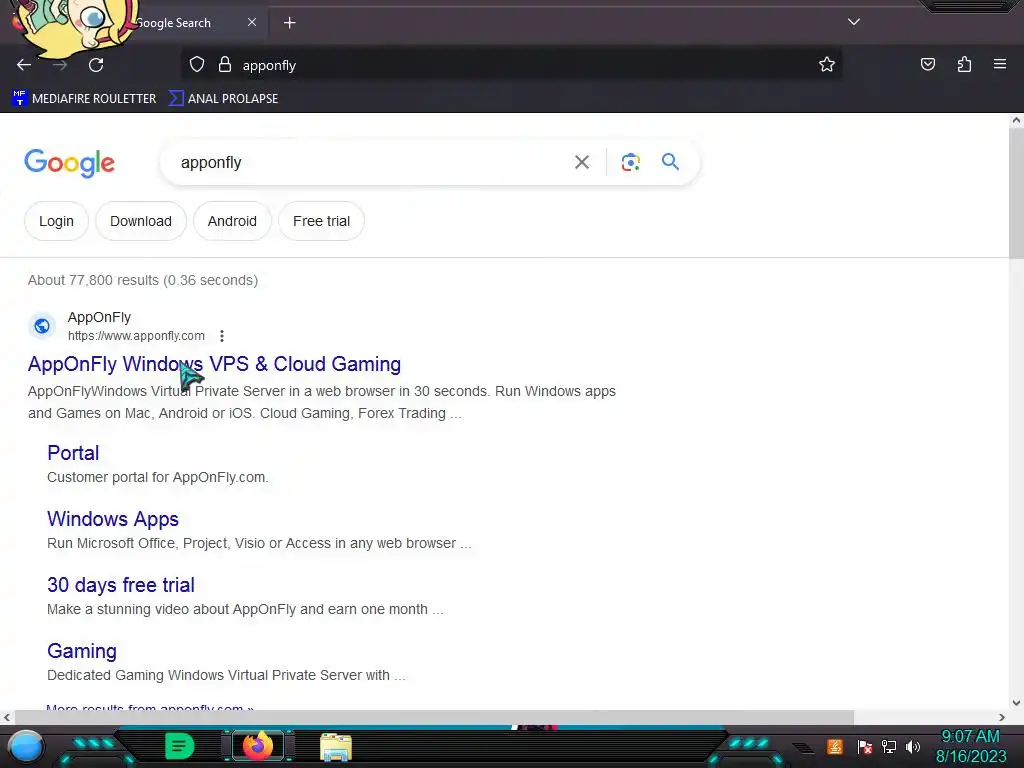Open the ANAL PROLAPSE bookmark
The width and height of the screenshot is (1024, 768).
click(x=223, y=99)
